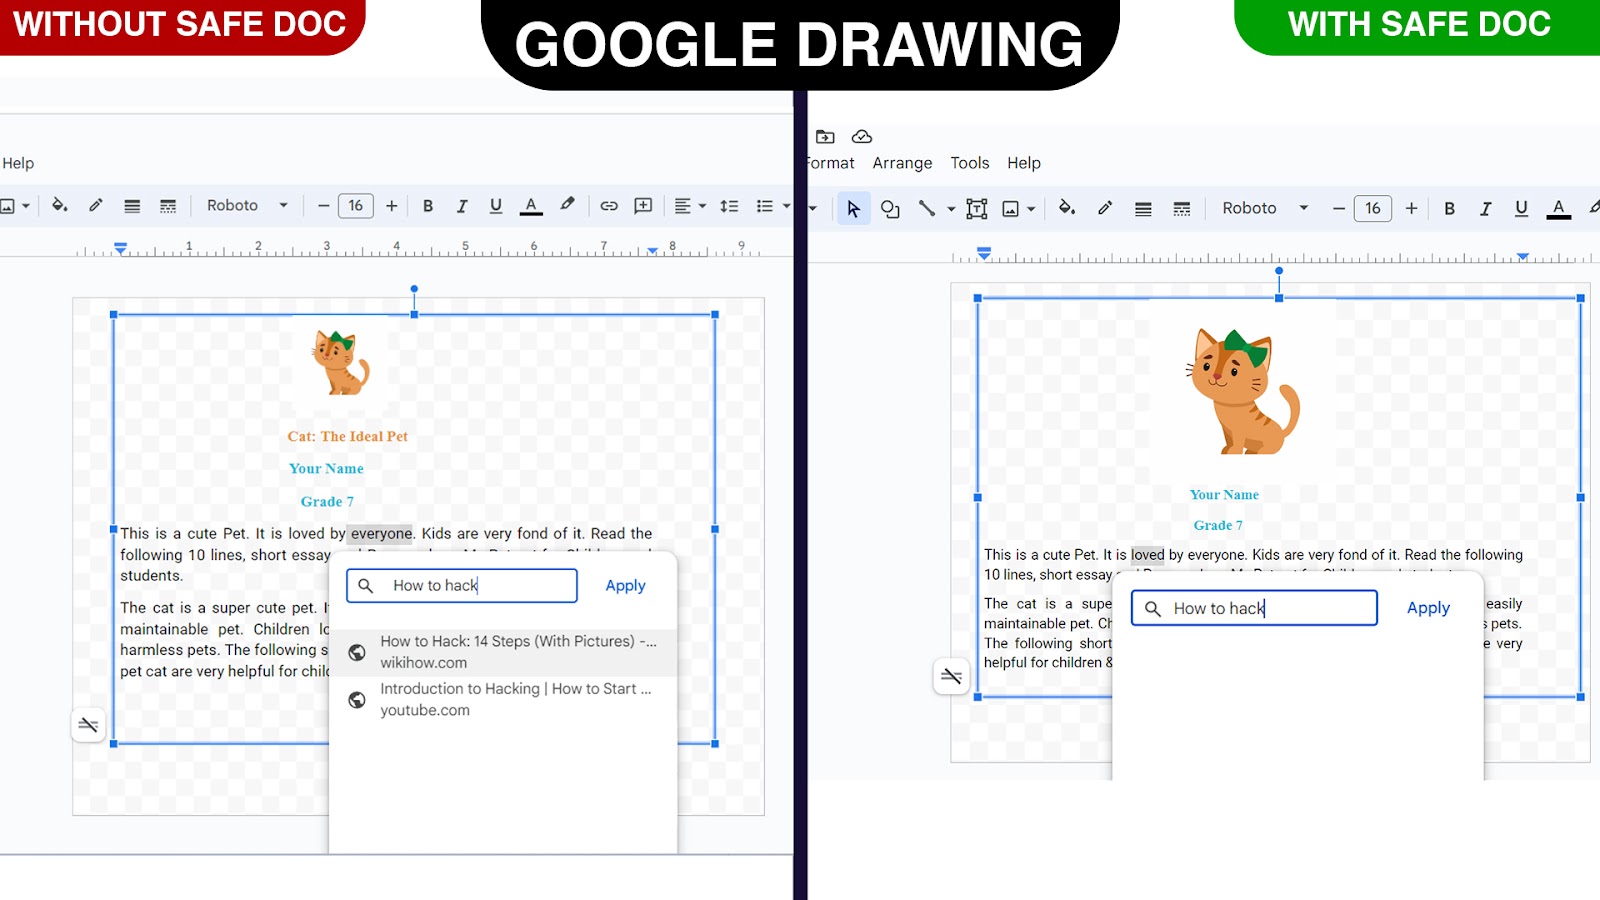
Task: Toggle Italic in left panel toolbar
Action: pyautogui.click(x=462, y=206)
